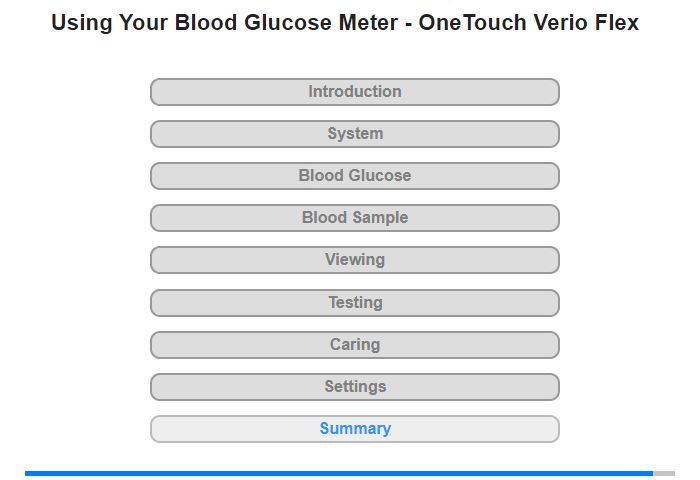The image size is (700, 480).
Task: Click the blue Summary link text
Action: click(x=355, y=429)
